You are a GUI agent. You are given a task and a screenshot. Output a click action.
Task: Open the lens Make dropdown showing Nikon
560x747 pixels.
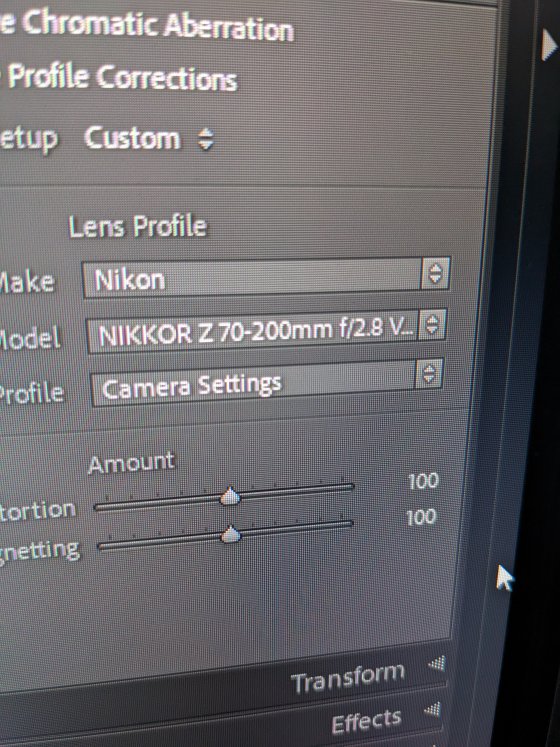coord(266,278)
